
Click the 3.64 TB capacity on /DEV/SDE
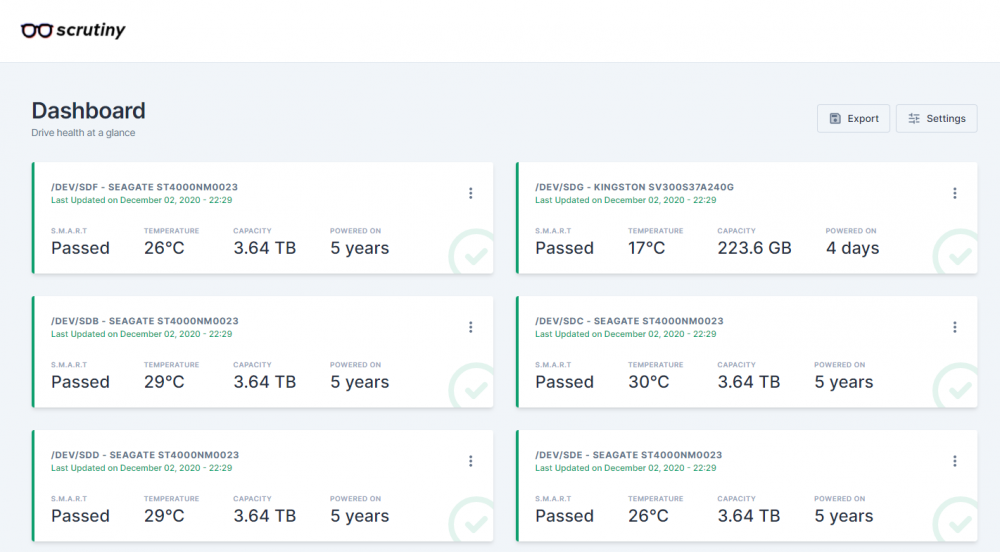pyautogui.click(x=749, y=516)
